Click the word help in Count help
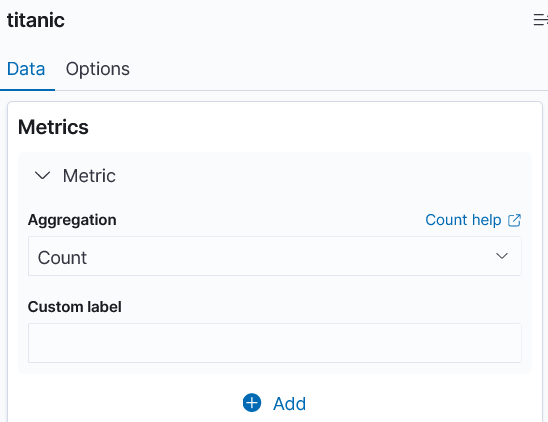Screen dimensions: 548x422 point(486,220)
